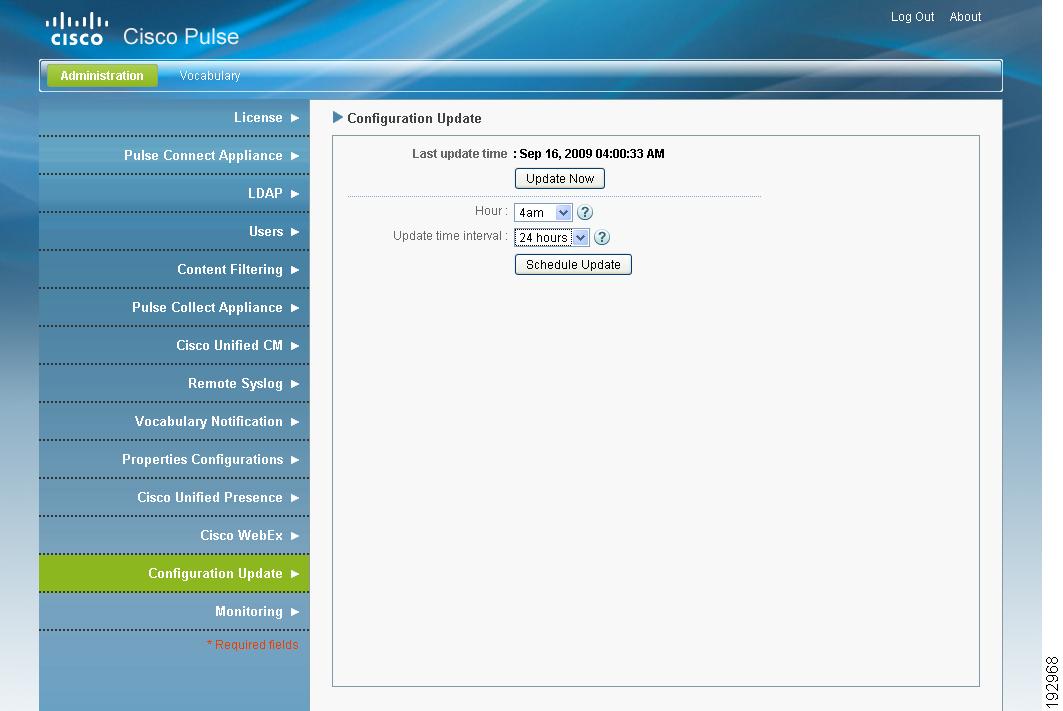1063x711 pixels.
Task: Click the arrow next to Content Filtering
Action: click(x=295, y=269)
